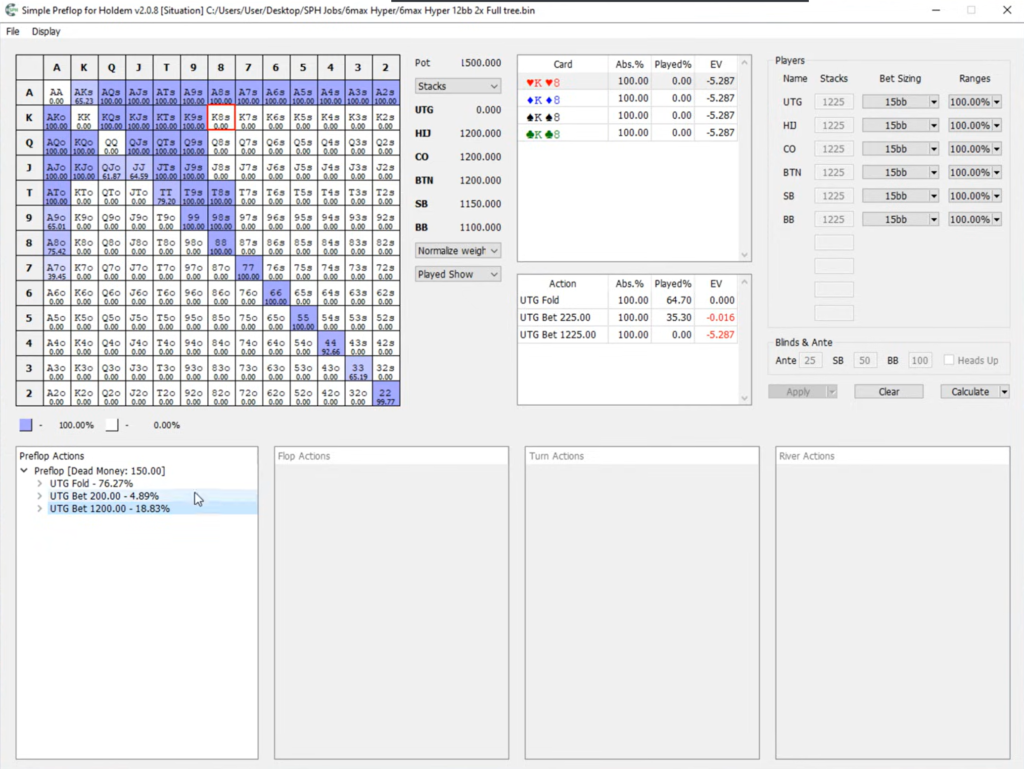
Task: Enable the Heads Up checkbox
Action: pos(949,360)
